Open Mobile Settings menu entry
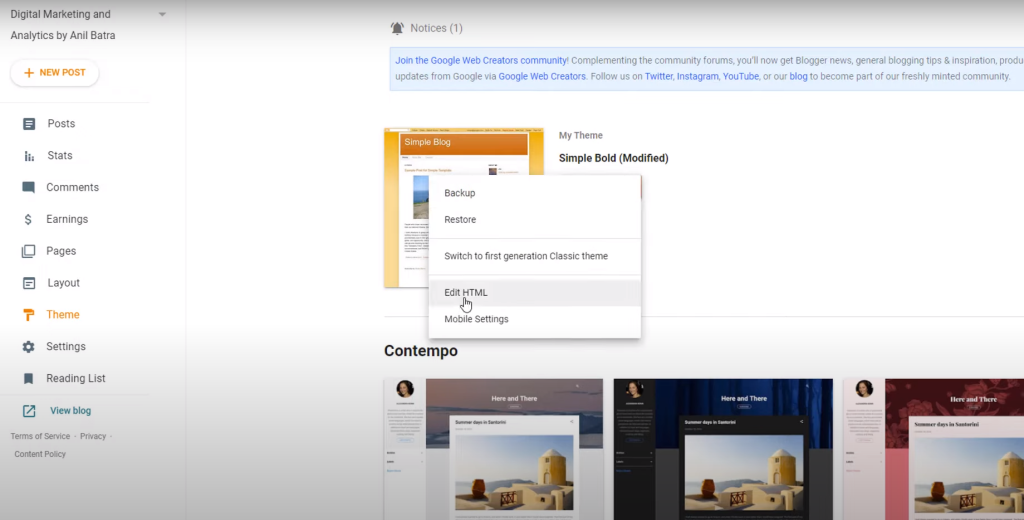 [476, 319]
